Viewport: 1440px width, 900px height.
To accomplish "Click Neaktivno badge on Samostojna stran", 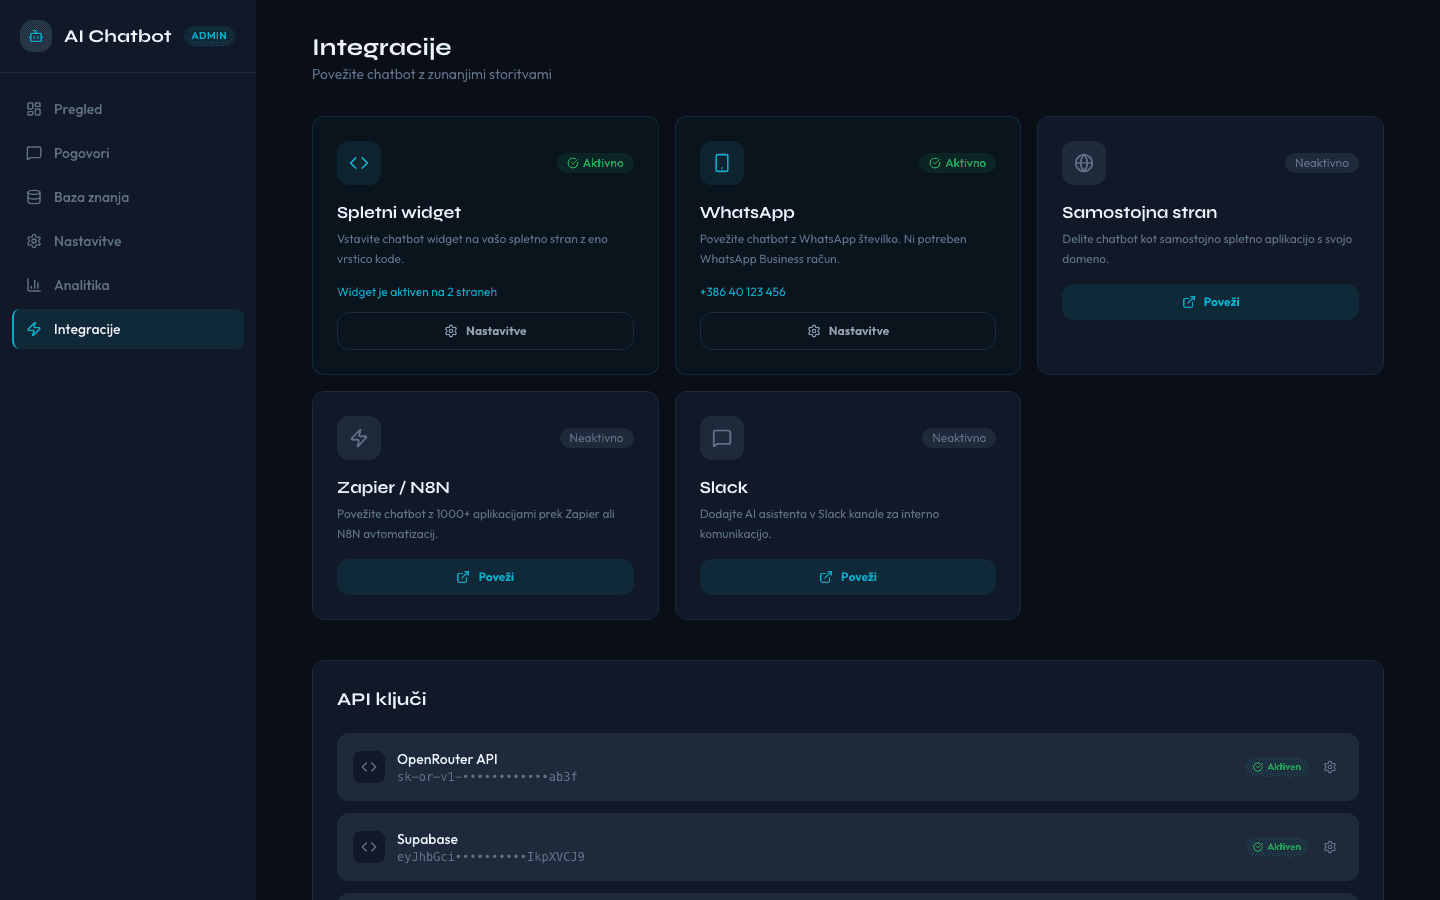I will point(1322,163).
